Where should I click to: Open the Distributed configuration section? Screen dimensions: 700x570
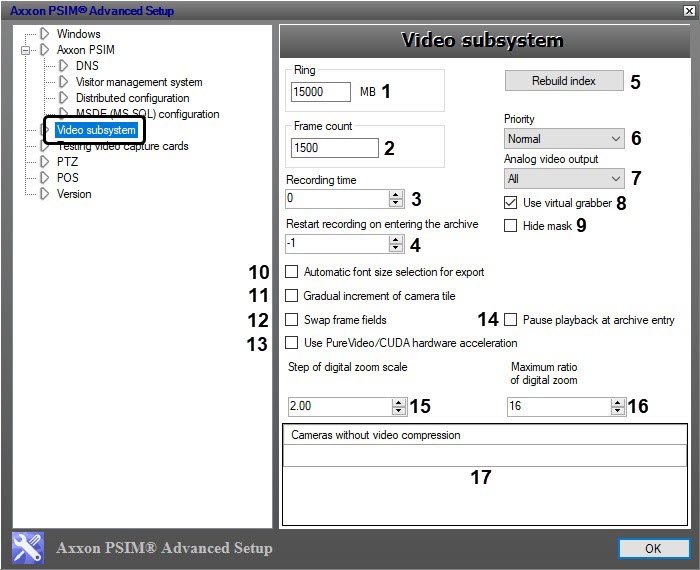coord(132,98)
